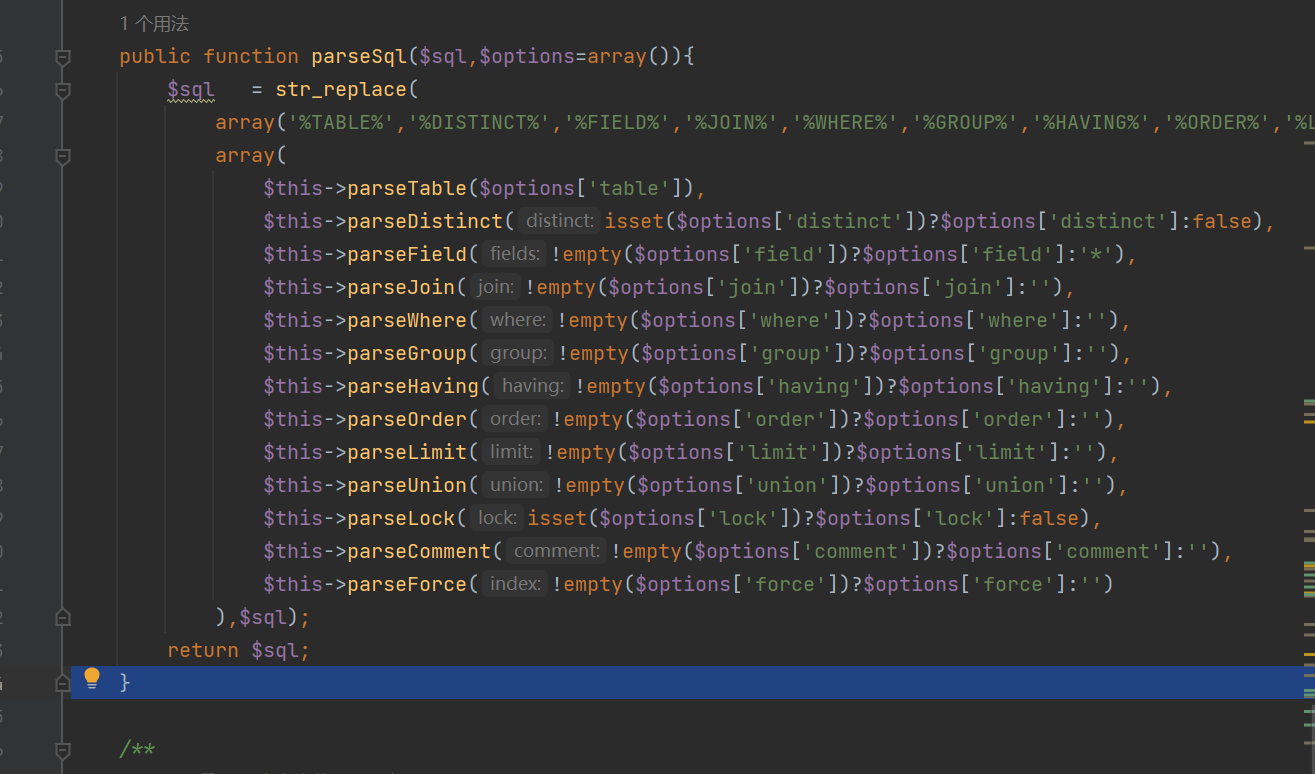Screen dimensions: 1315x774
Task: Click the 'lock:' parameter hint
Action: (497, 518)
